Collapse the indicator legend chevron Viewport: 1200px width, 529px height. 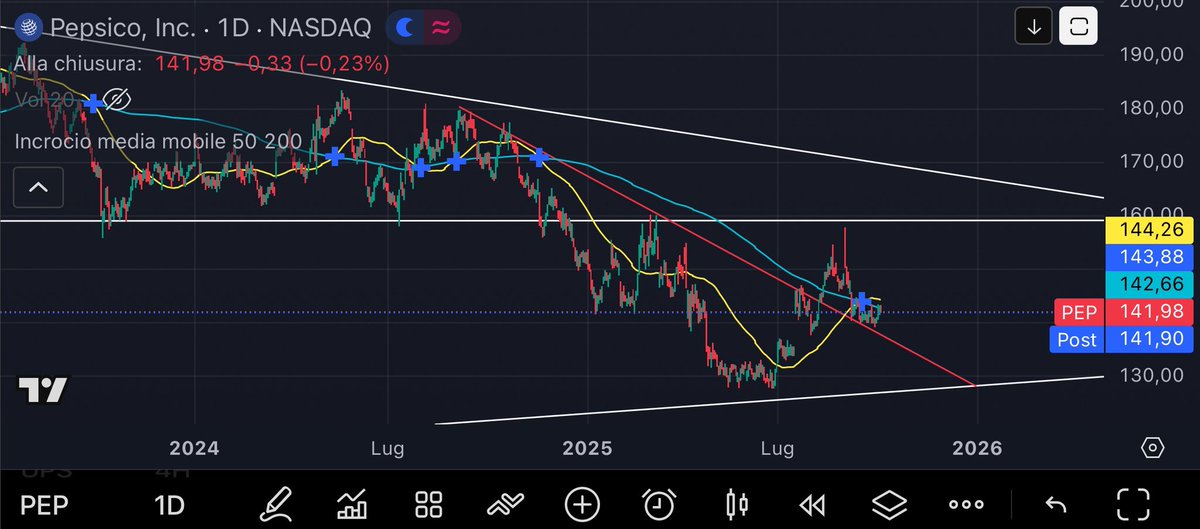pos(38,186)
